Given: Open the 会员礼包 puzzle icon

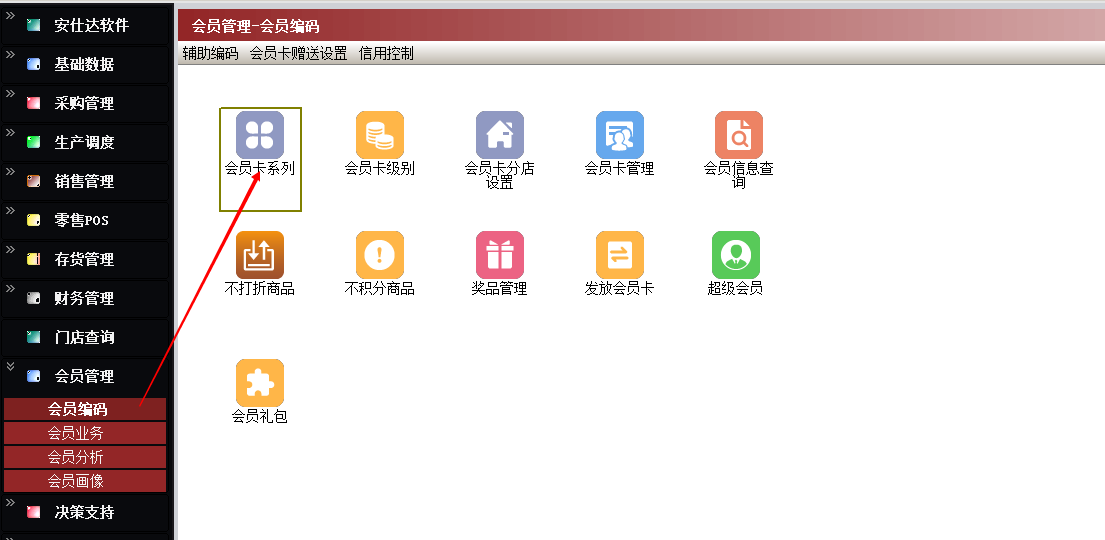Looking at the screenshot, I should (x=259, y=383).
